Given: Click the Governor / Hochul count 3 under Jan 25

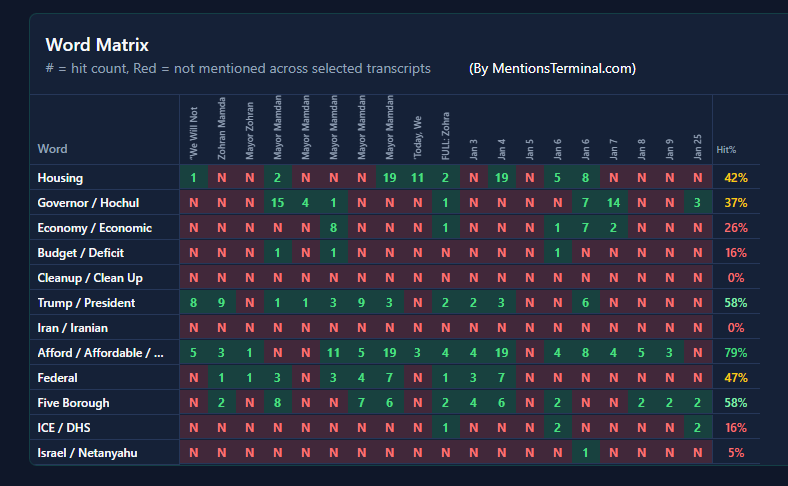Looking at the screenshot, I should coord(698,203).
